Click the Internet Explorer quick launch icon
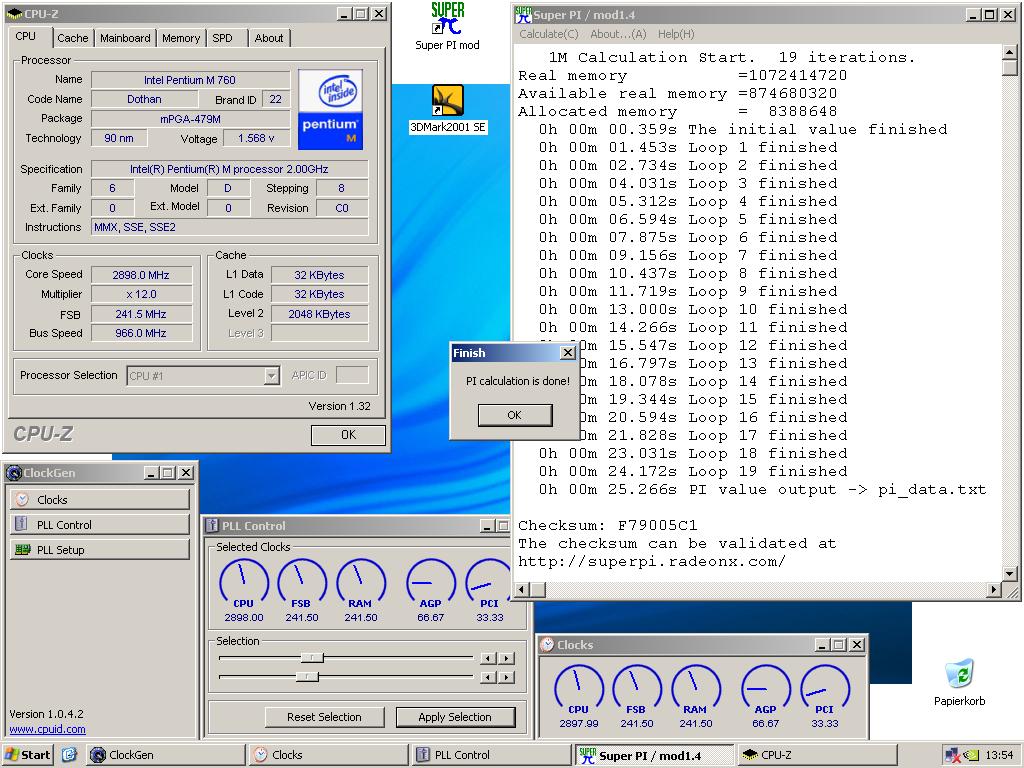1024x768 pixels. (x=69, y=755)
